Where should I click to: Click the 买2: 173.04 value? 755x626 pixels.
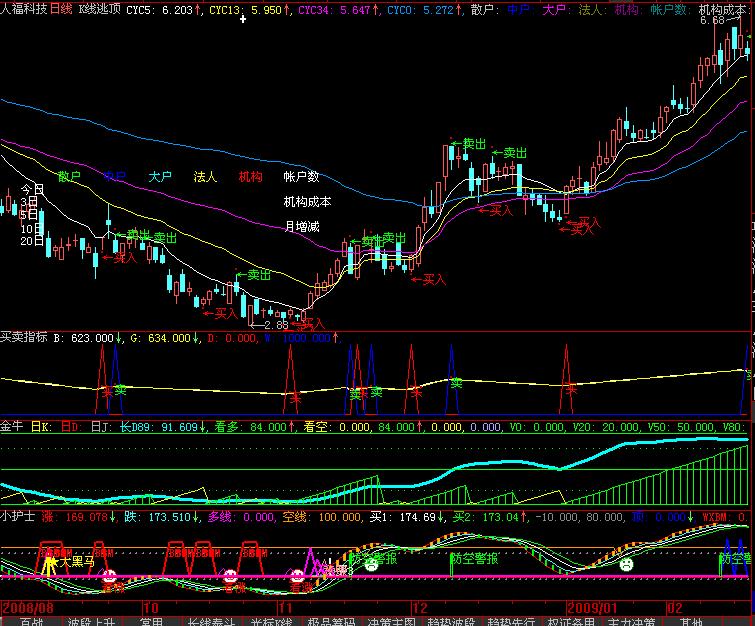[x=490, y=517]
